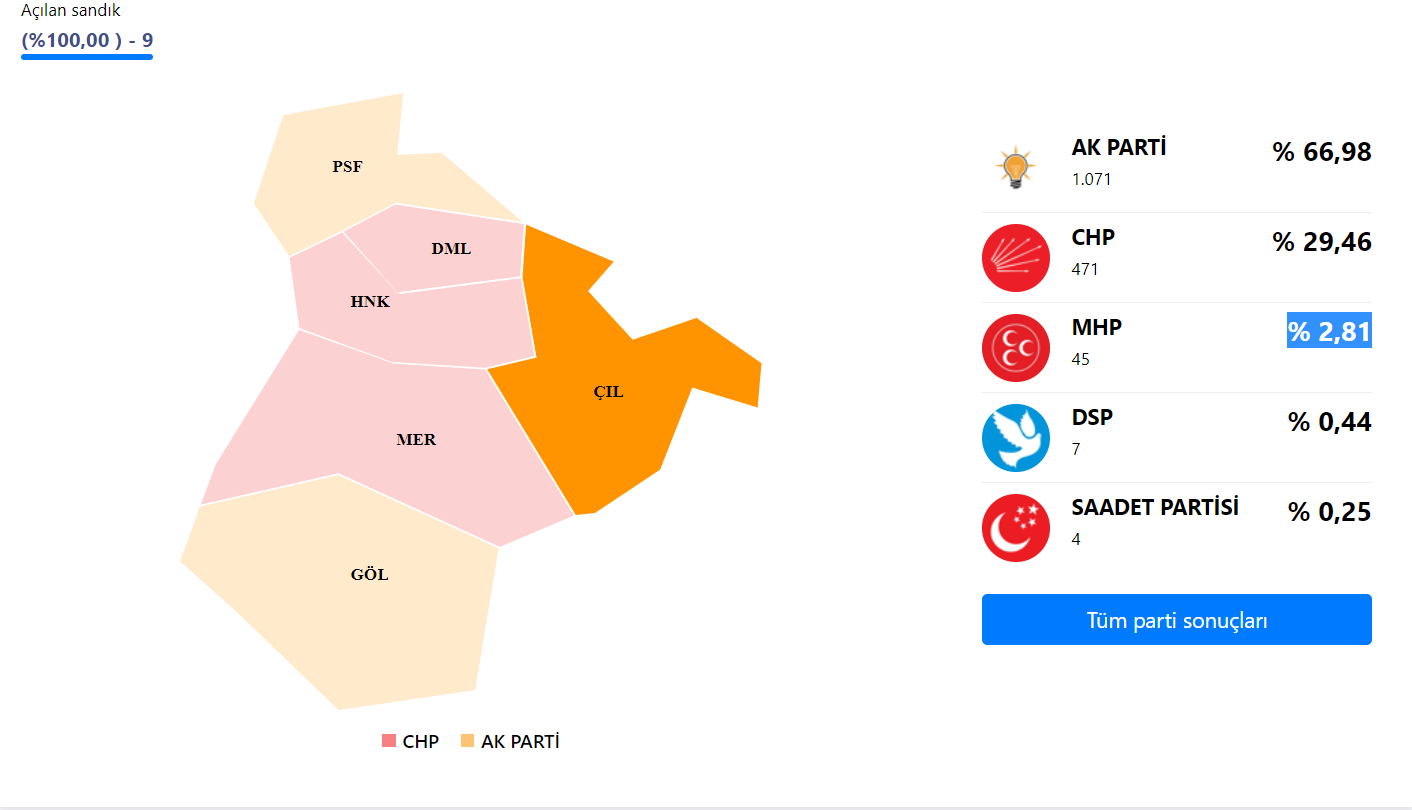Click the CHP red arrows logo
This screenshot has height=810, width=1412.
(1015, 258)
